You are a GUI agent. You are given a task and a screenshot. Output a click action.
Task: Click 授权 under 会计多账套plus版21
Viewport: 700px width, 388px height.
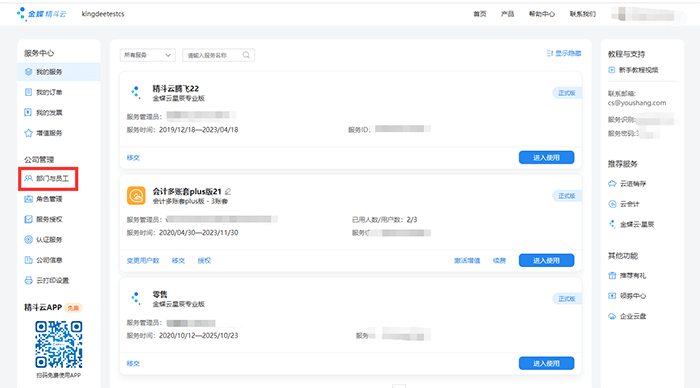[x=204, y=261]
